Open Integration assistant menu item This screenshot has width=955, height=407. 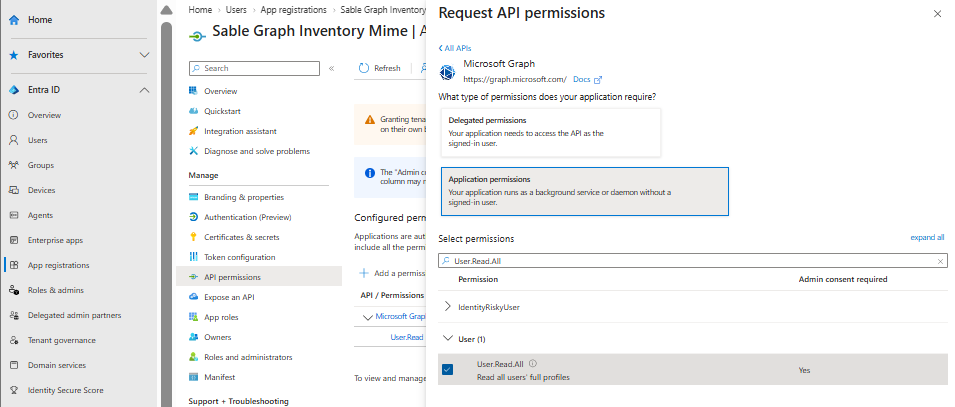tap(240, 131)
